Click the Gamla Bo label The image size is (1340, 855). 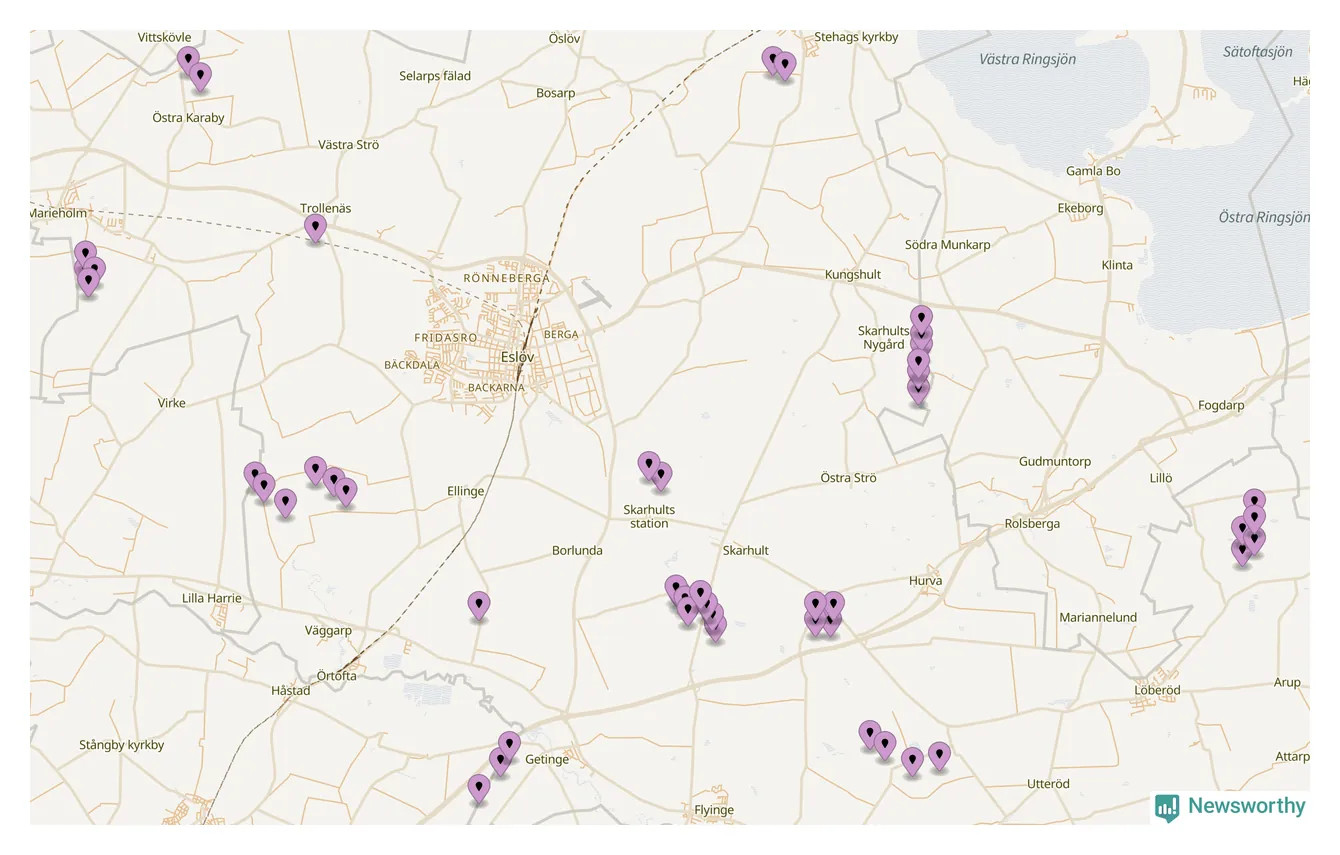tap(1093, 171)
